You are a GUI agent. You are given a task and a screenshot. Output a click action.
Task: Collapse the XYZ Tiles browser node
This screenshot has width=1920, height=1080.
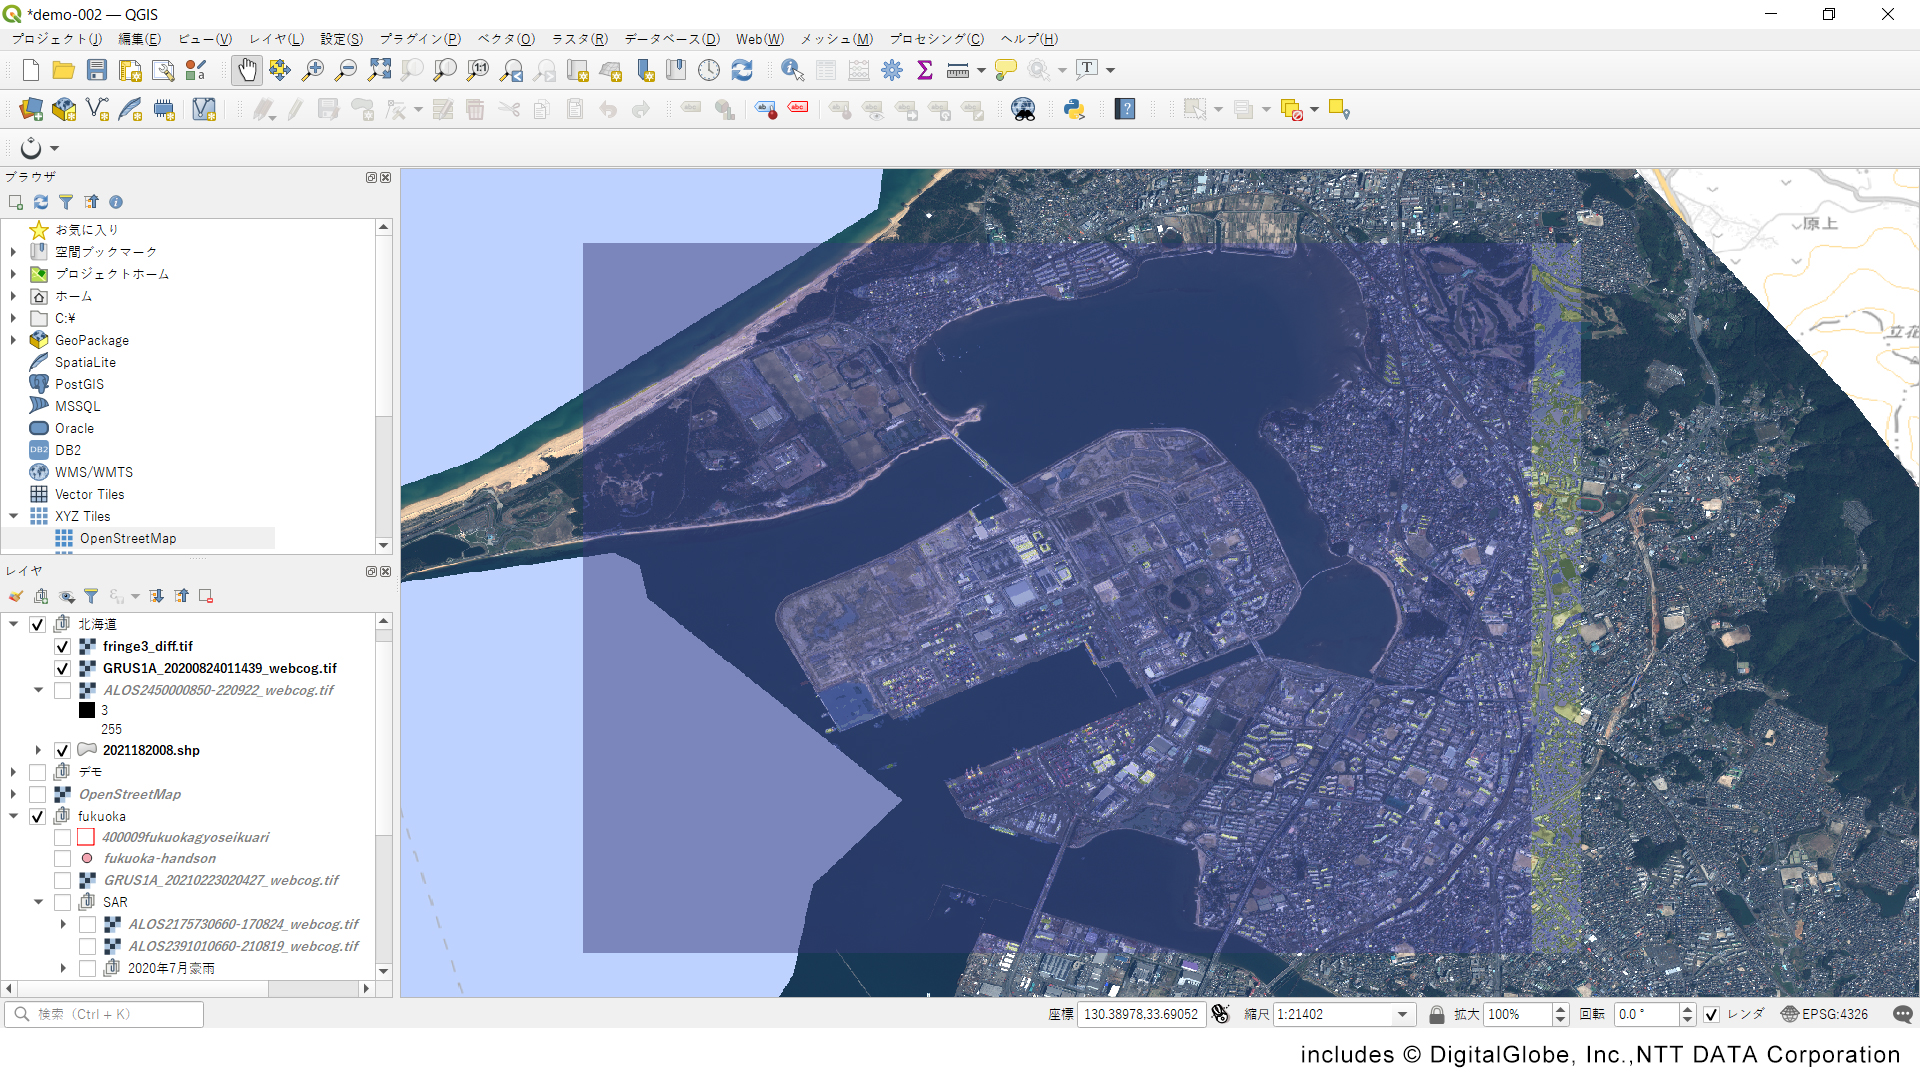click(x=14, y=516)
